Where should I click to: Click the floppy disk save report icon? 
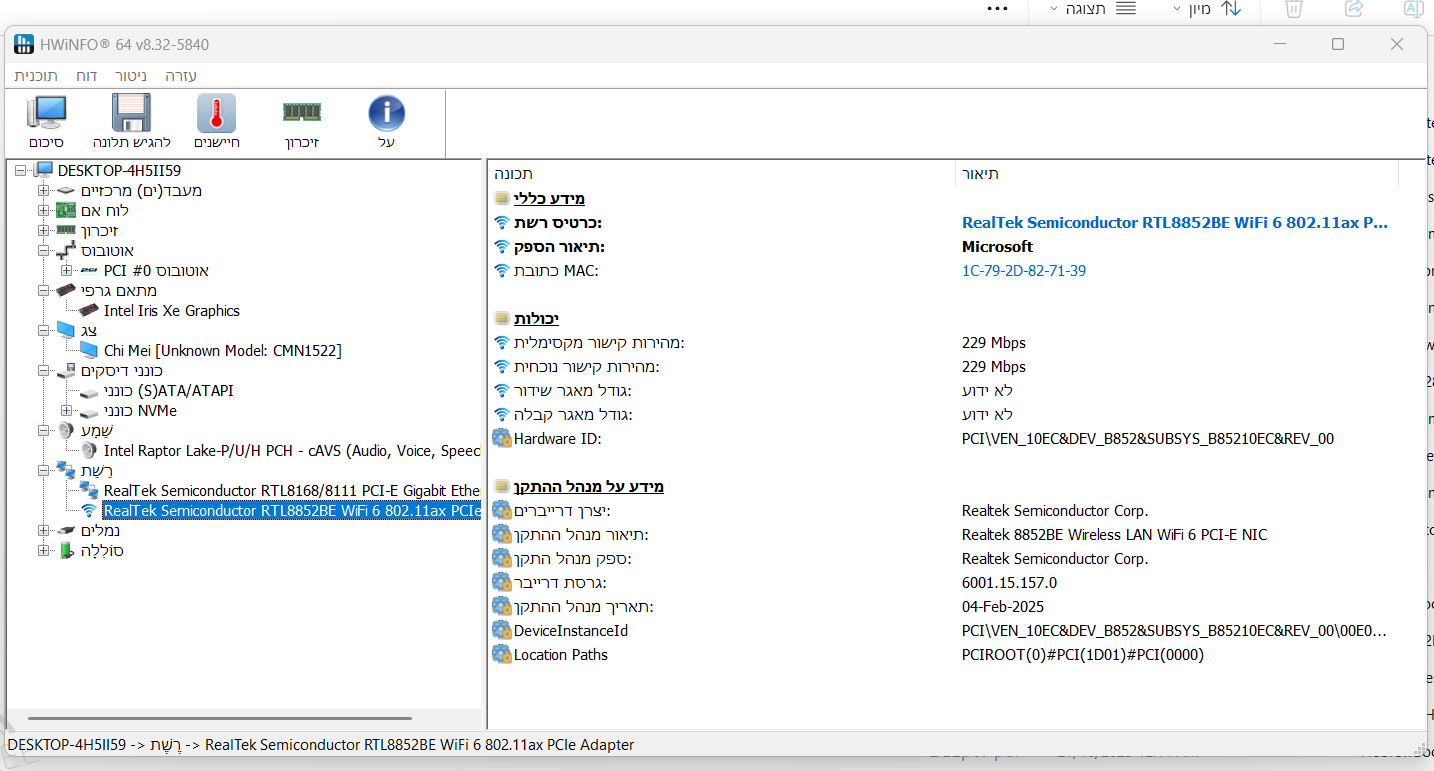pos(131,114)
